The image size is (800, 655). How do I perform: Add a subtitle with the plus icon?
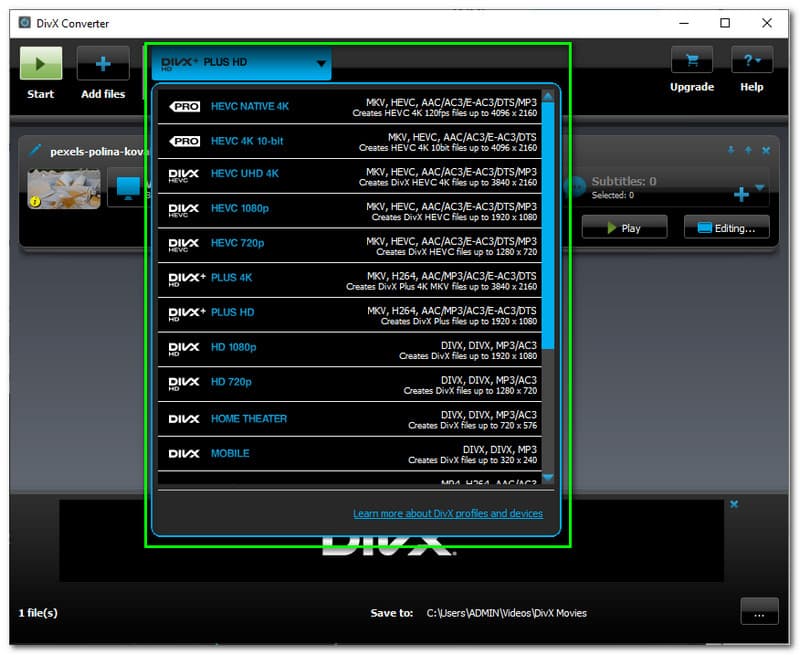click(741, 194)
